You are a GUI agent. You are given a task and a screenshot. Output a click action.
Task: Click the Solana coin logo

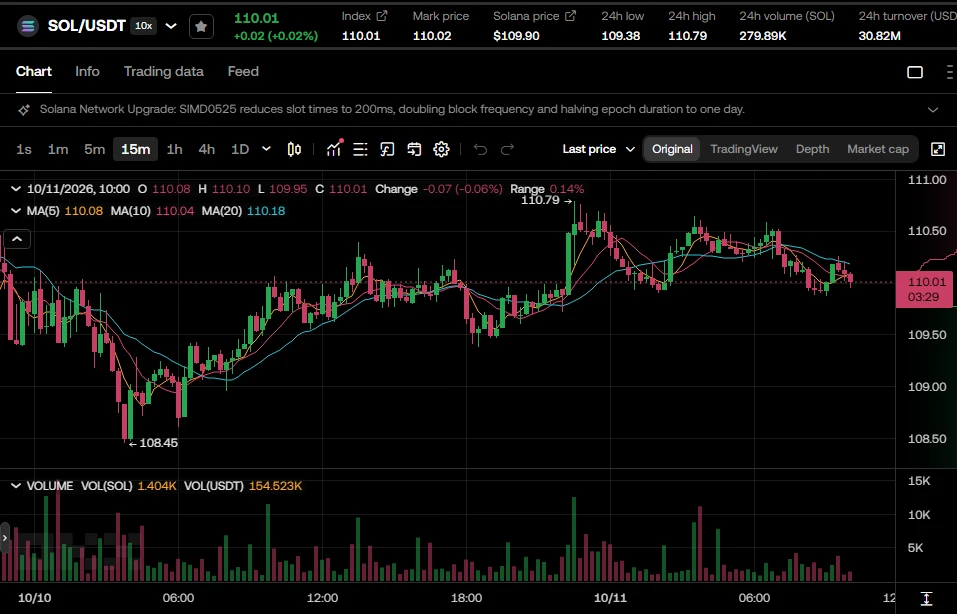27,26
